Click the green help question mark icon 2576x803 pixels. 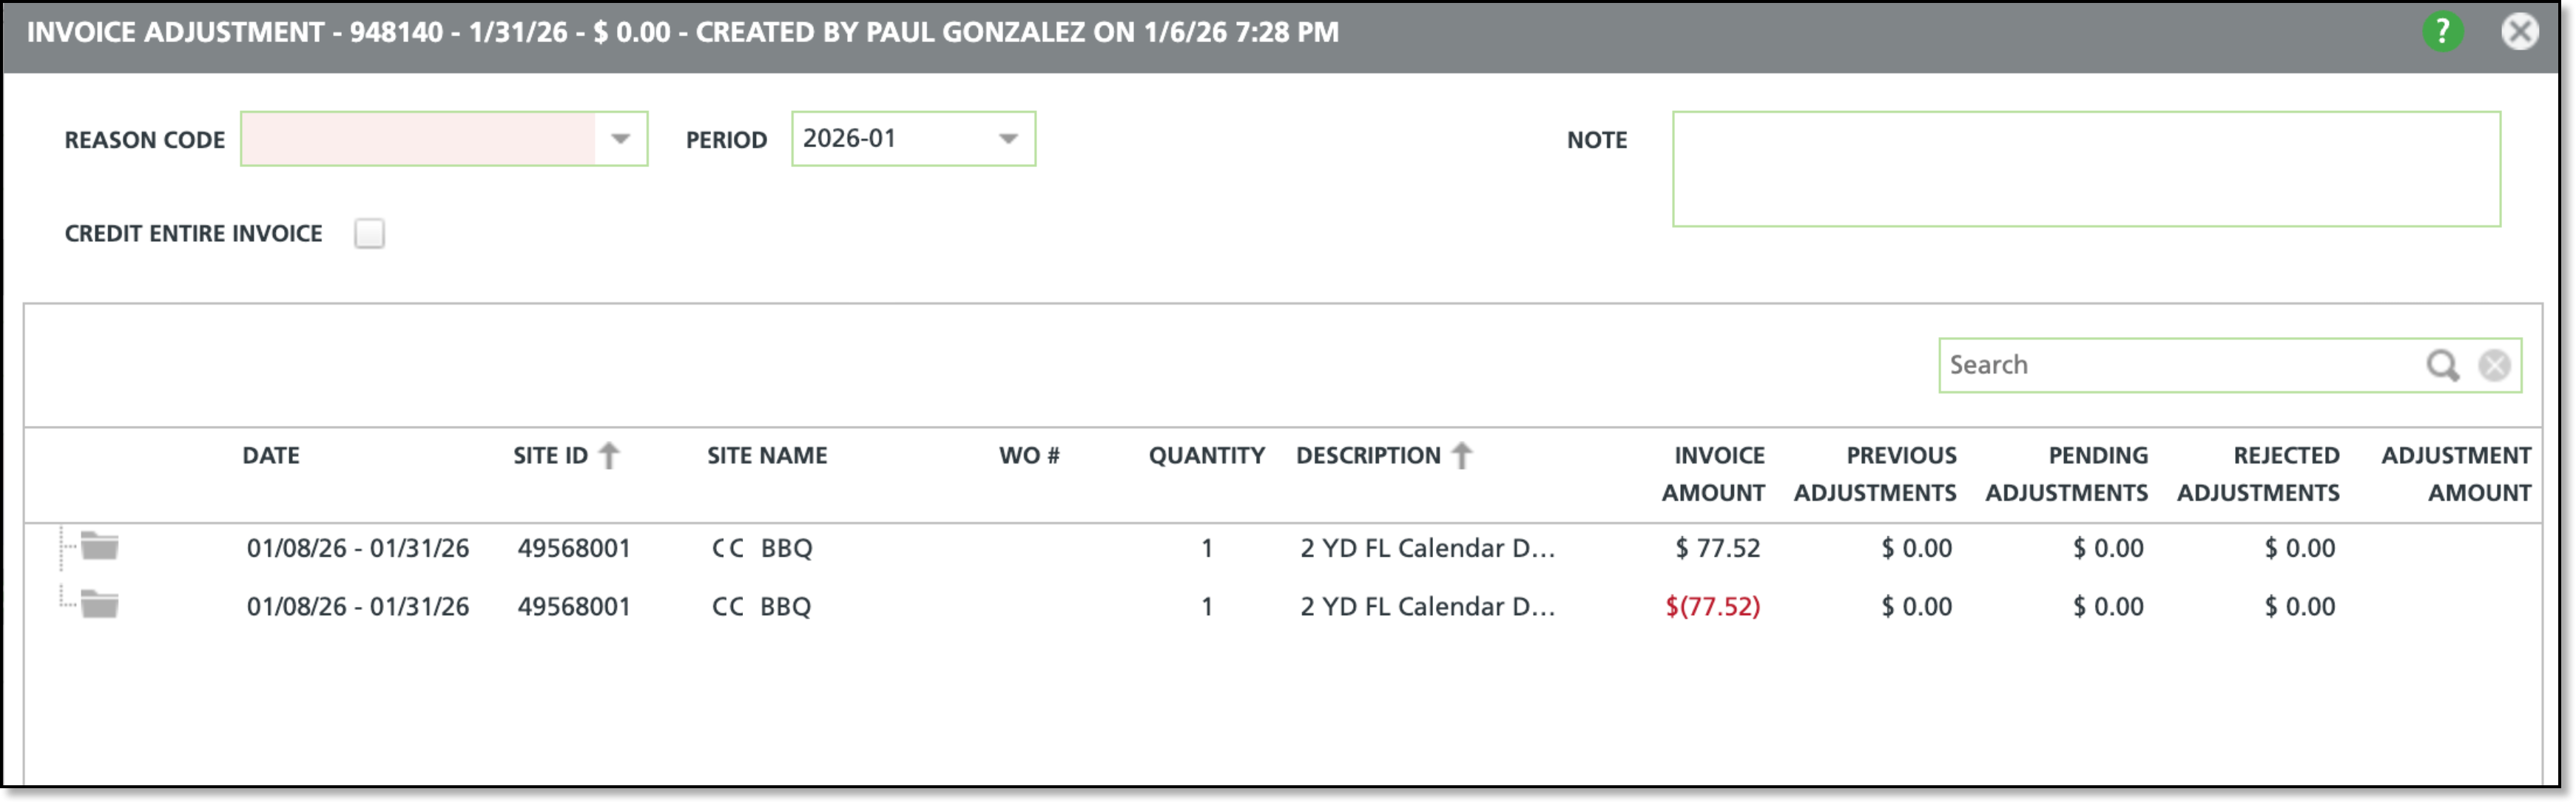[x=2442, y=32]
